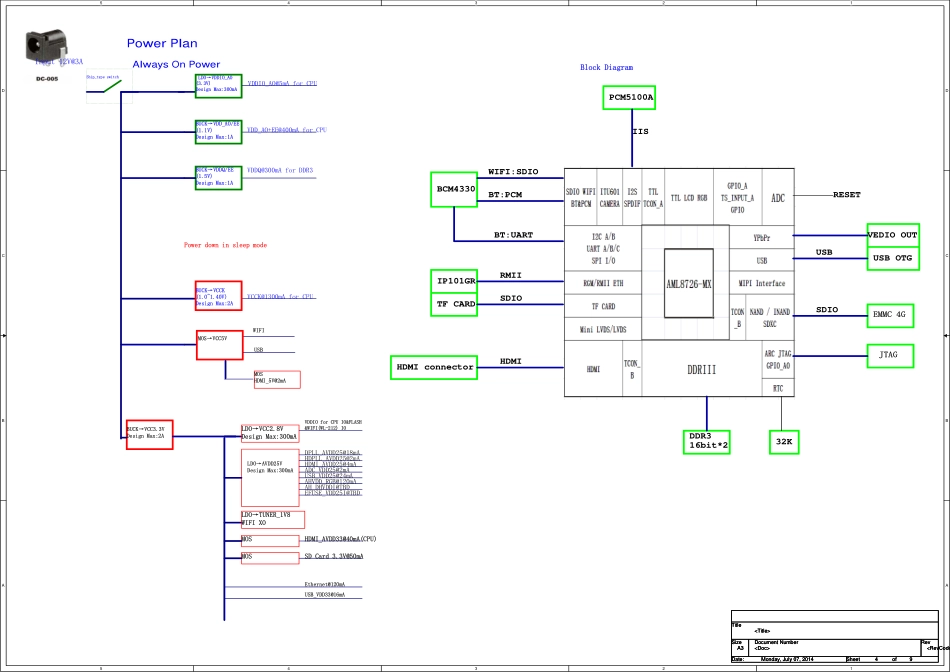
Task: Click the BUCK VCC3.3V red box
Action: [150, 434]
